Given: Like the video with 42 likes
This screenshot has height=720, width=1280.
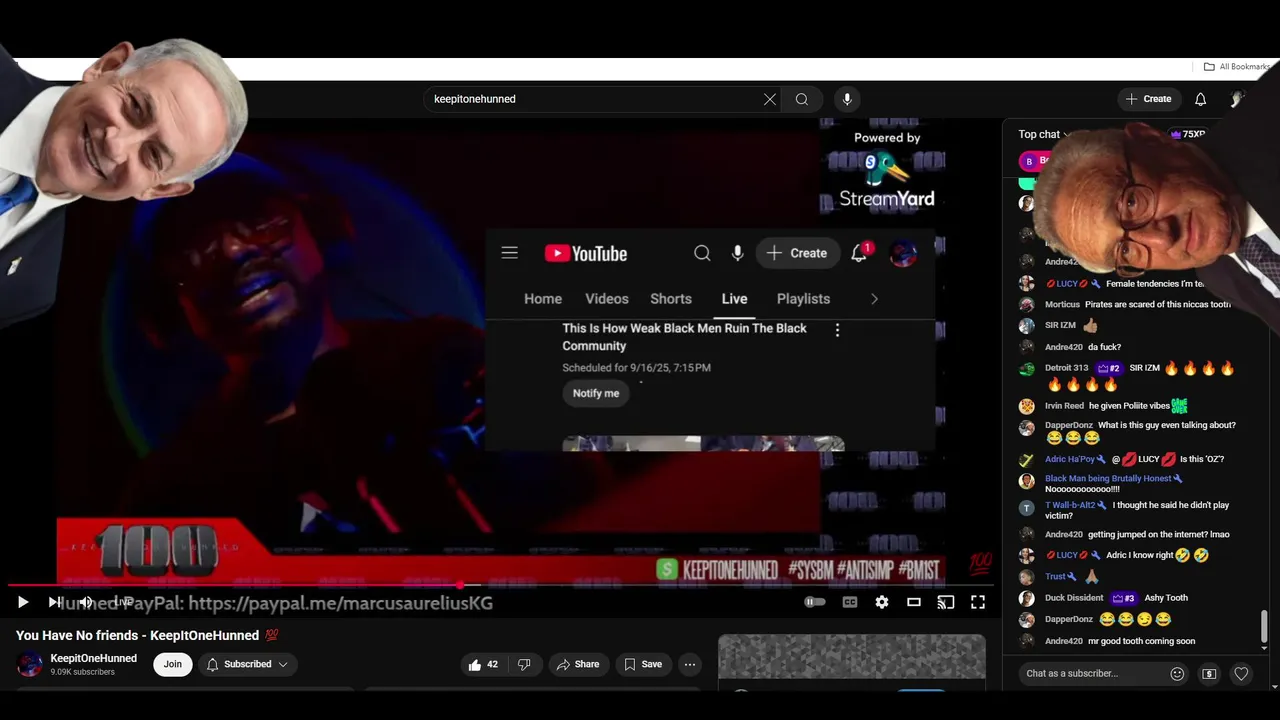Looking at the screenshot, I should (x=483, y=664).
